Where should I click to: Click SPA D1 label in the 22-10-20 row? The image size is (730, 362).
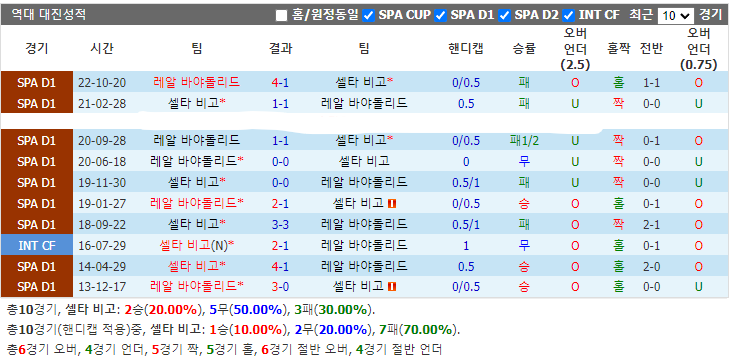37,83
